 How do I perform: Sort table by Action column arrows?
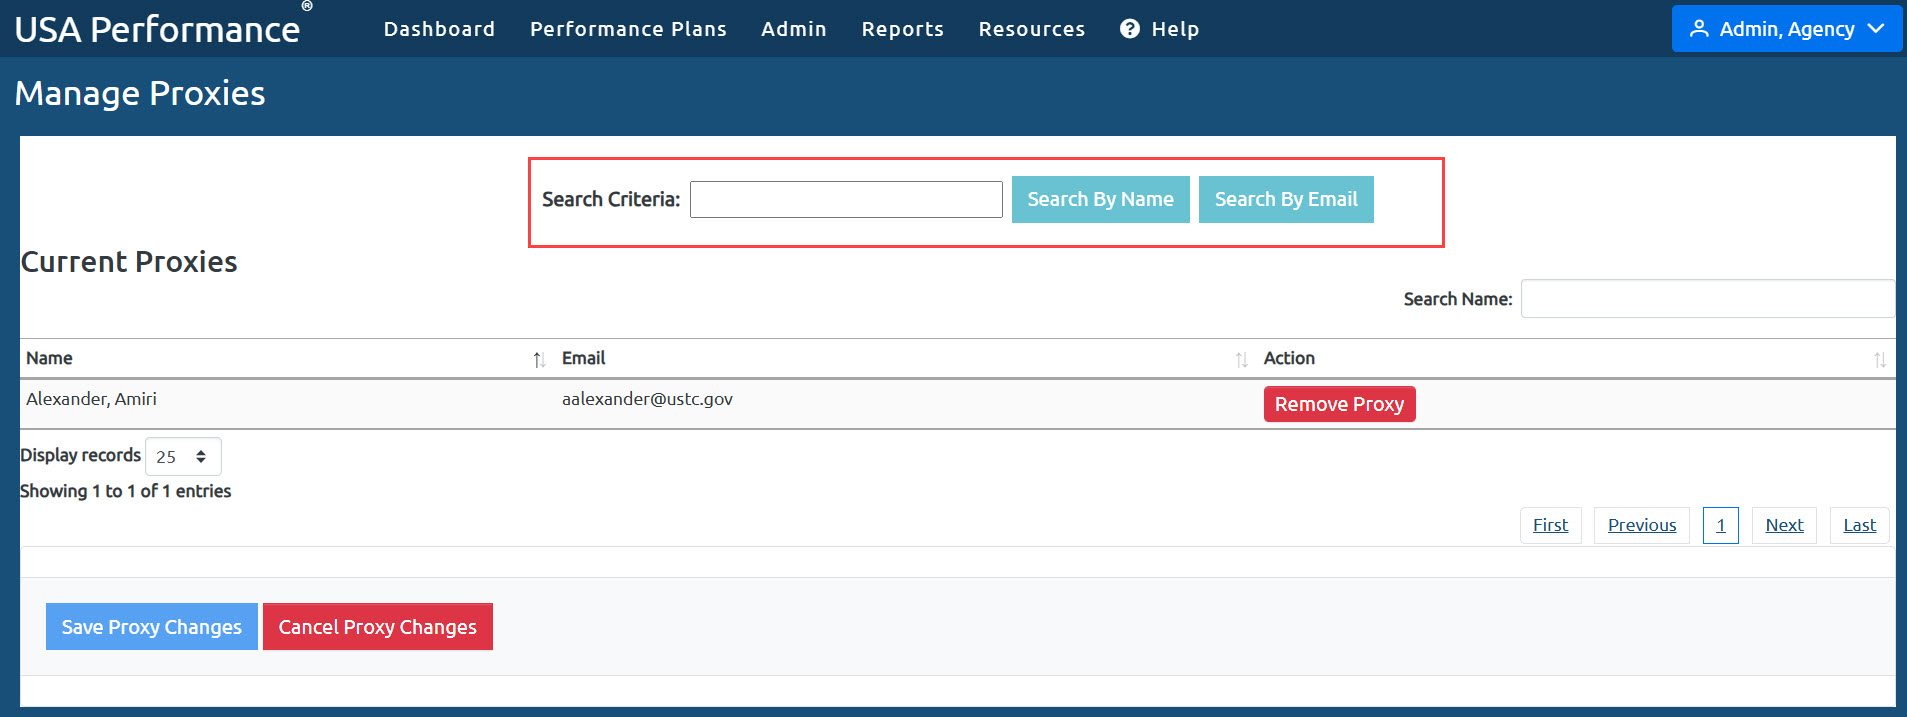point(1880,359)
